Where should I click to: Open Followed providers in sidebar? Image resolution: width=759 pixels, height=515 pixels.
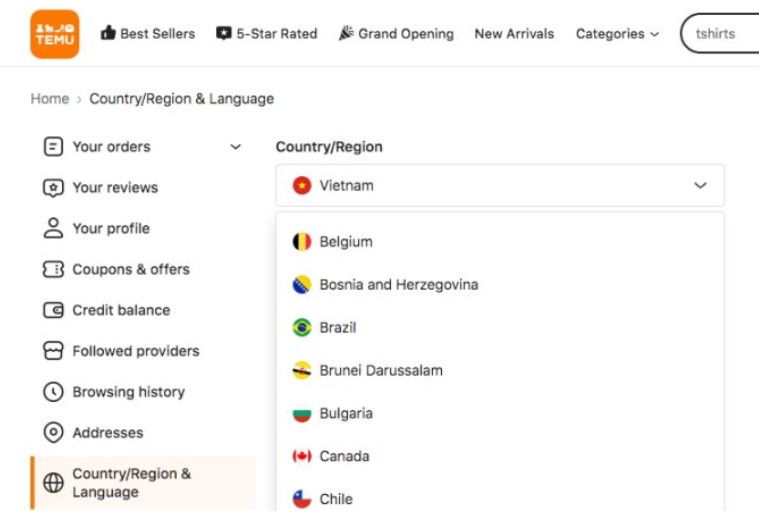[x=136, y=351]
